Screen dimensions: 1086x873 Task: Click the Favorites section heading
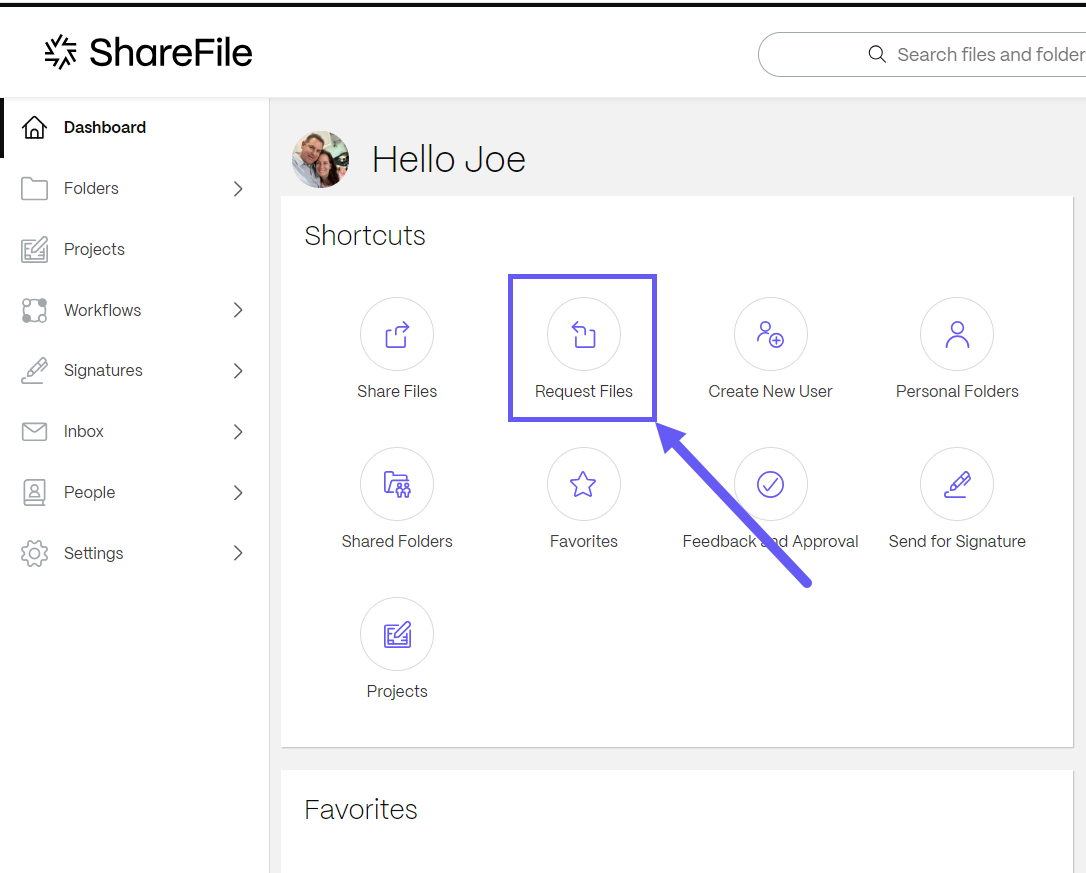click(x=361, y=810)
